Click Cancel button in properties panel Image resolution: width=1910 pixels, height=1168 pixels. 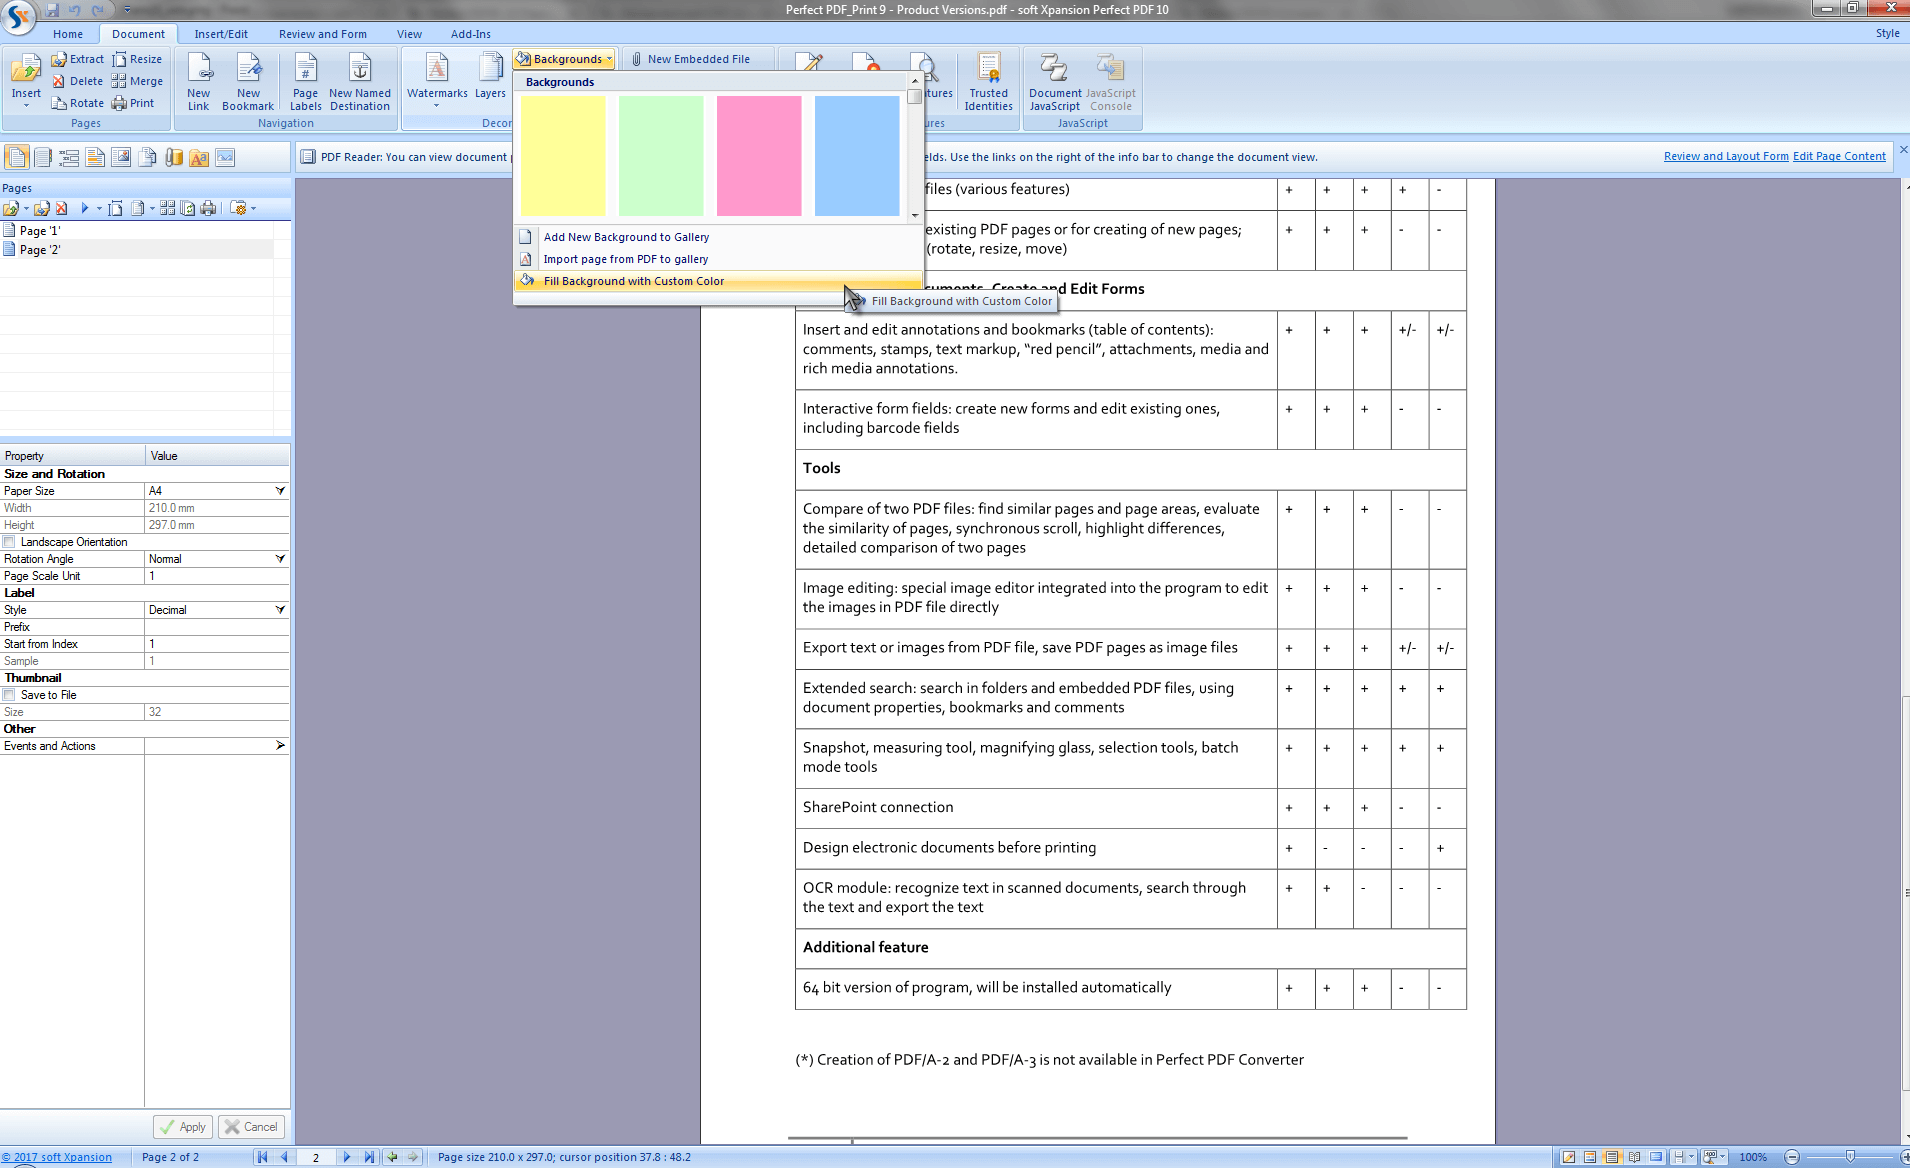[252, 1127]
